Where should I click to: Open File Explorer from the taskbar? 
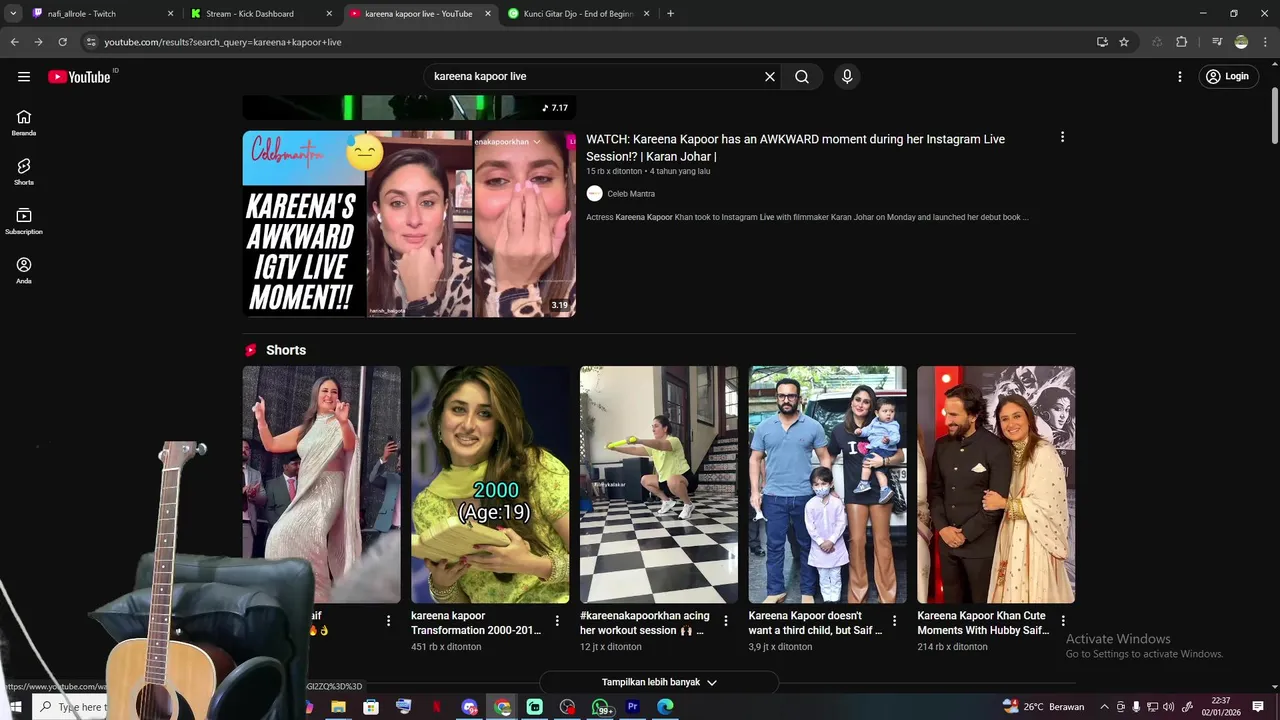click(338, 707)
